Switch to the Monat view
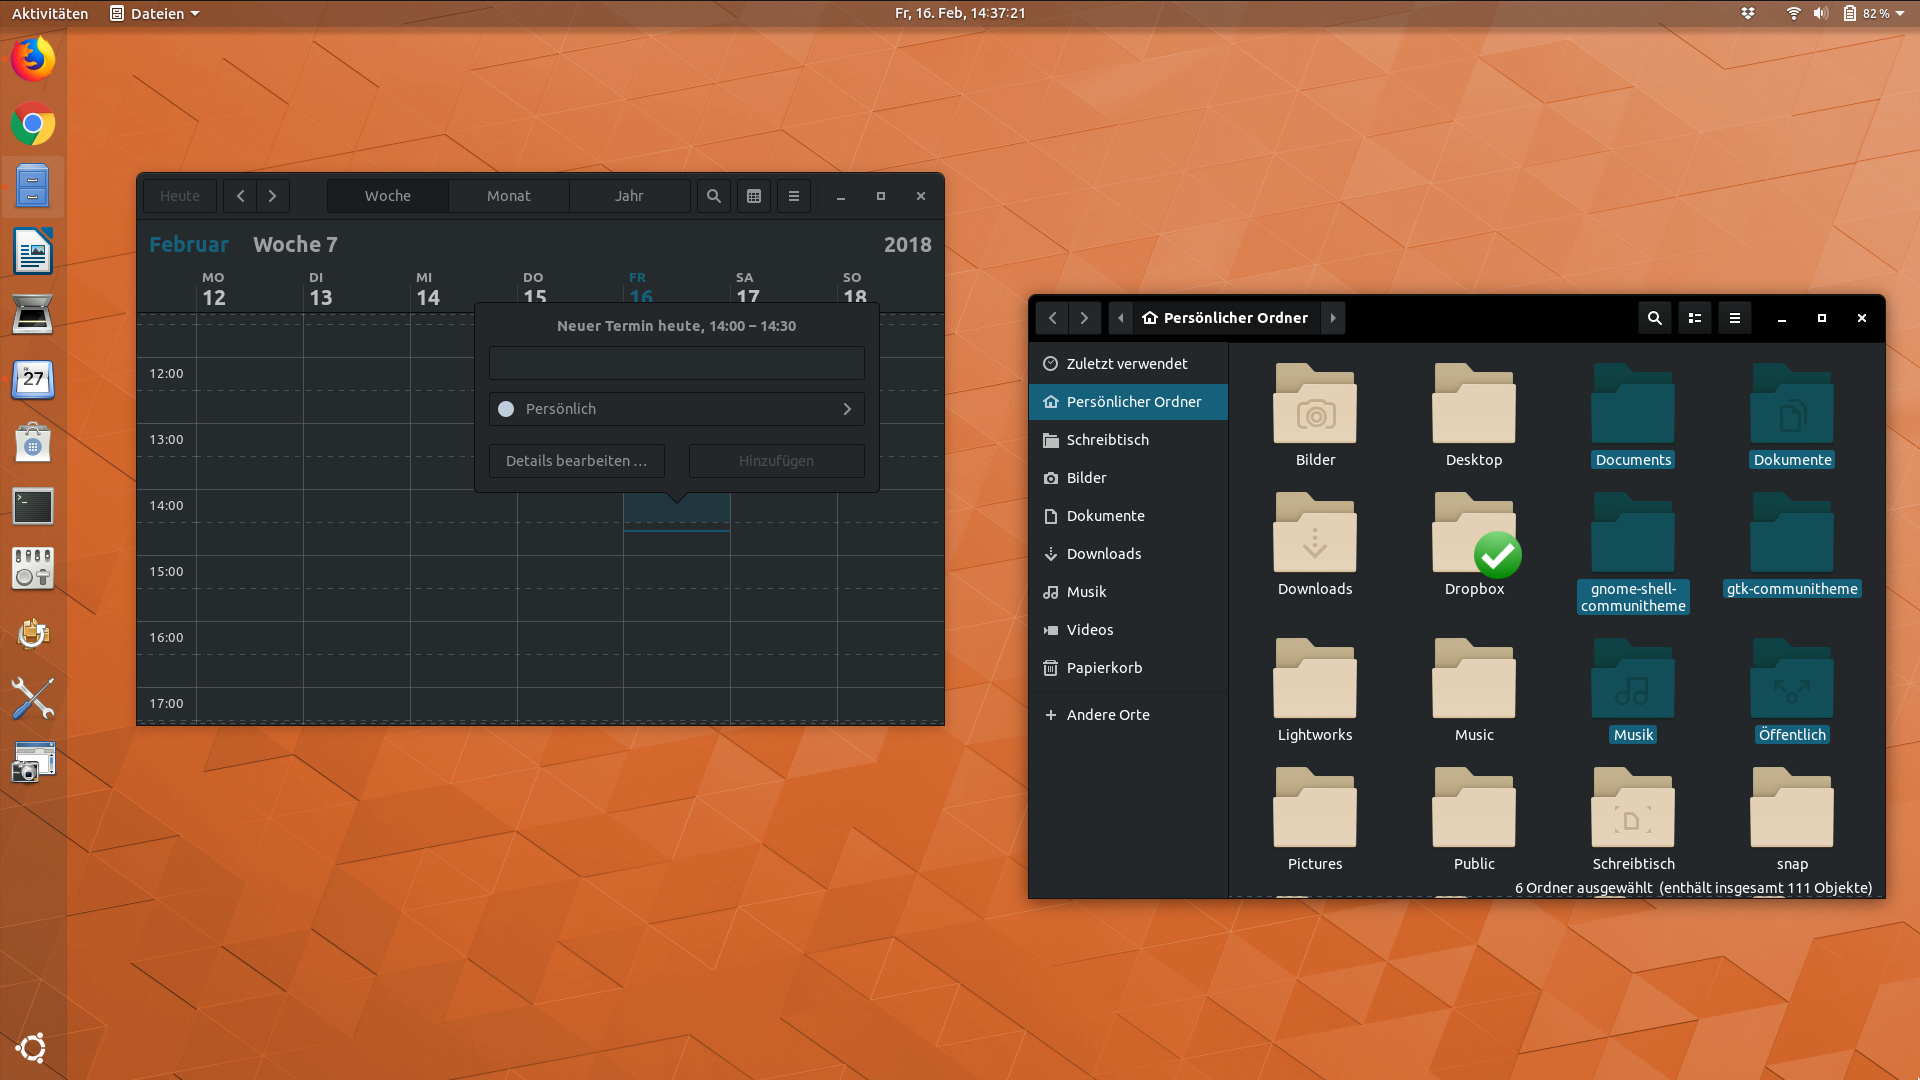The height and width of the screenshot is (1080, 1920). (508, 196)
